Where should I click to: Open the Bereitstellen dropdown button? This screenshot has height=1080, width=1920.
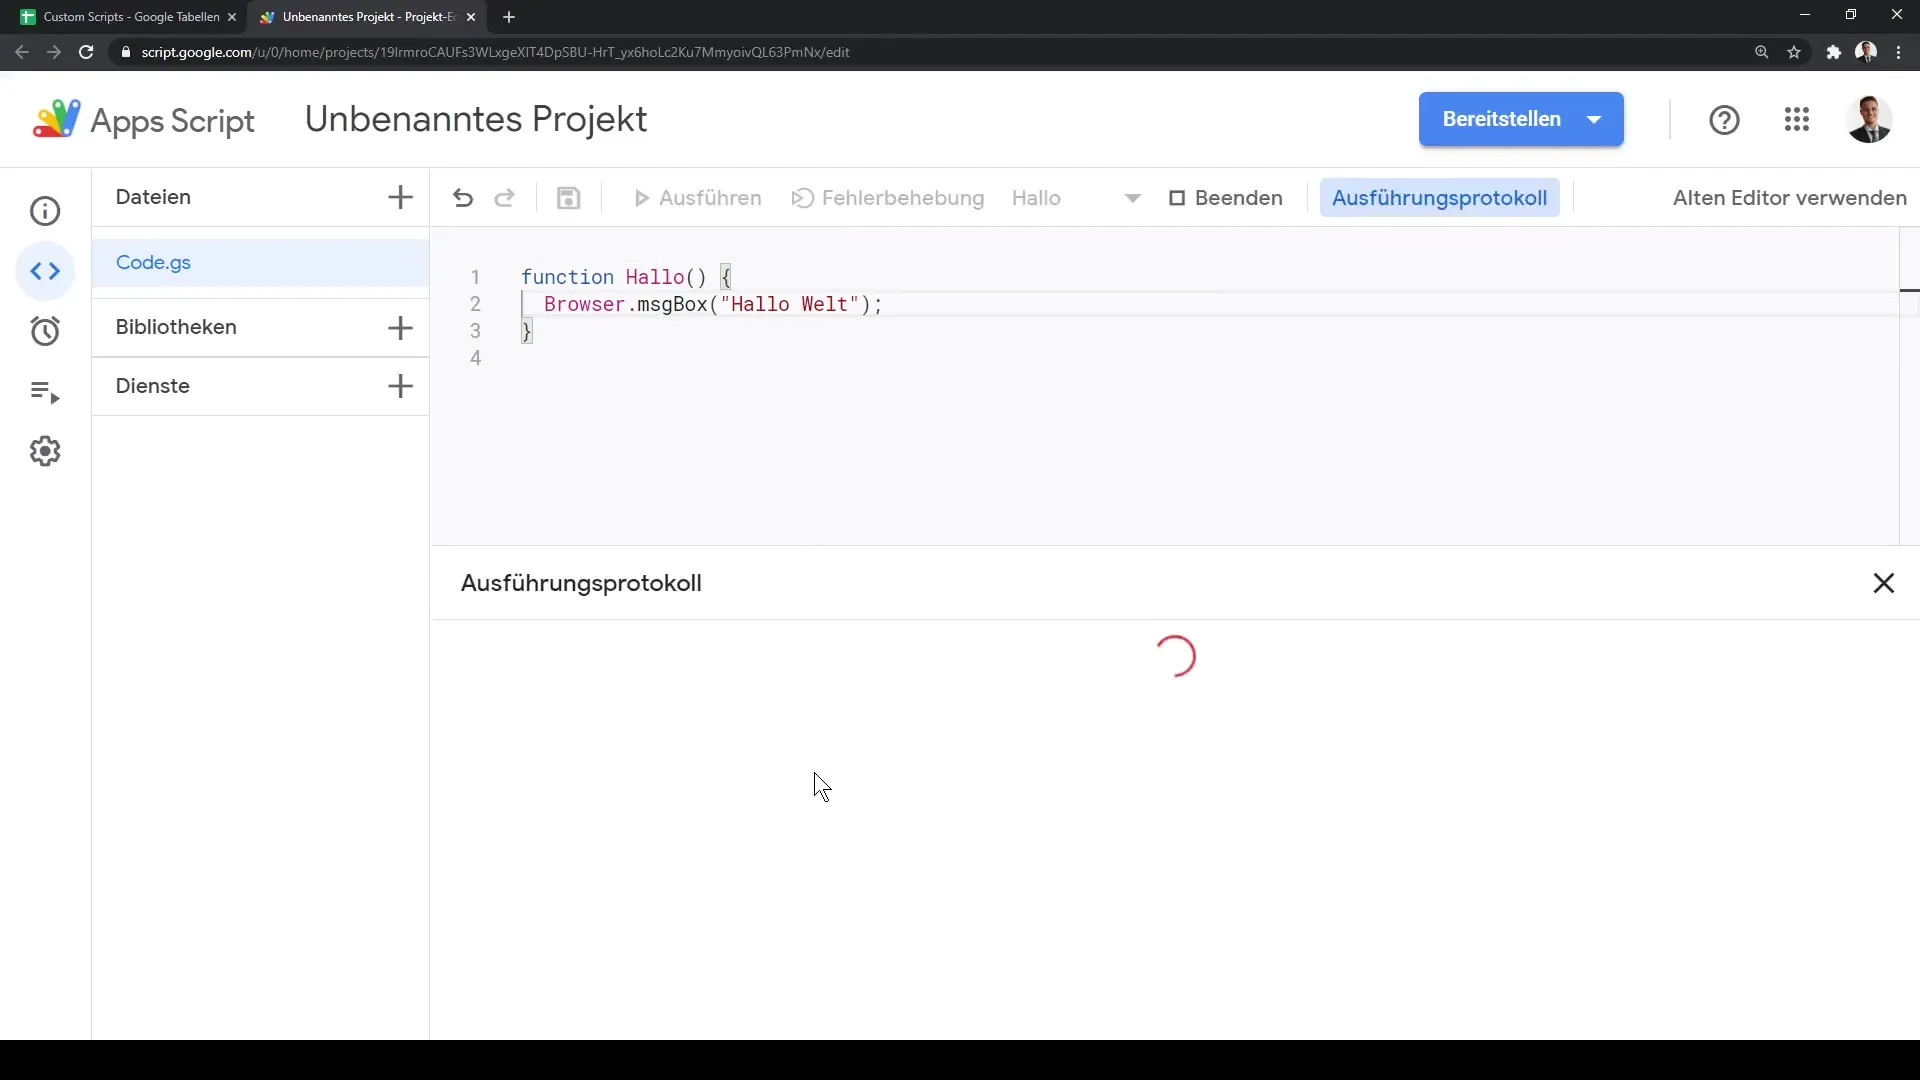(x=1520, y=119)
